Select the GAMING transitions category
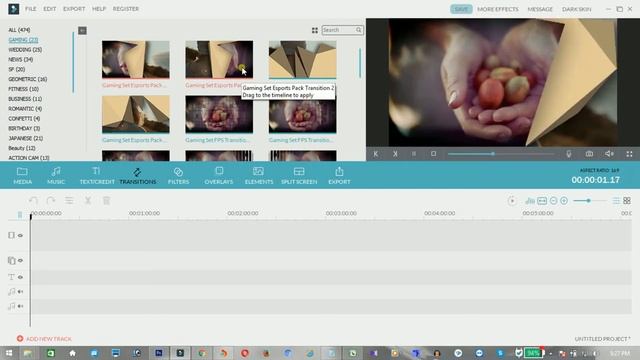This screenshot has width=640, height=360. pyautogui.click(x=23, y=40)
